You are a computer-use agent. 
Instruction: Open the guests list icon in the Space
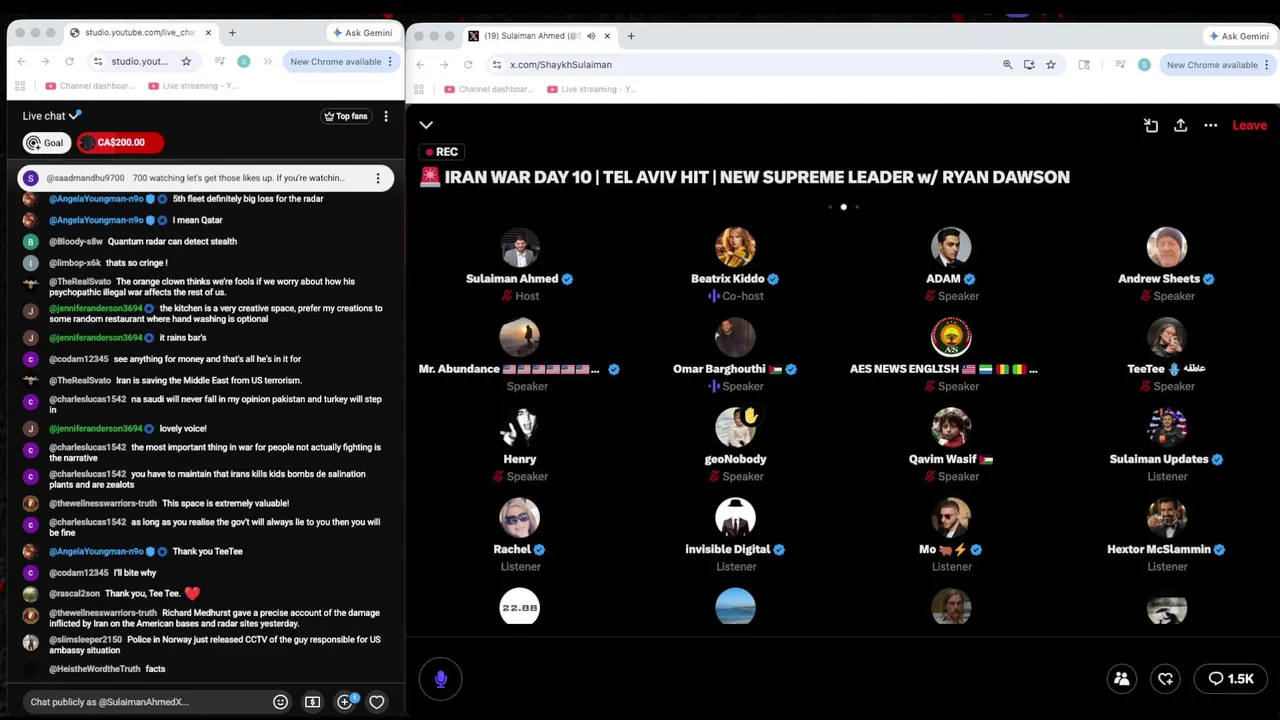pos(1122,679)
